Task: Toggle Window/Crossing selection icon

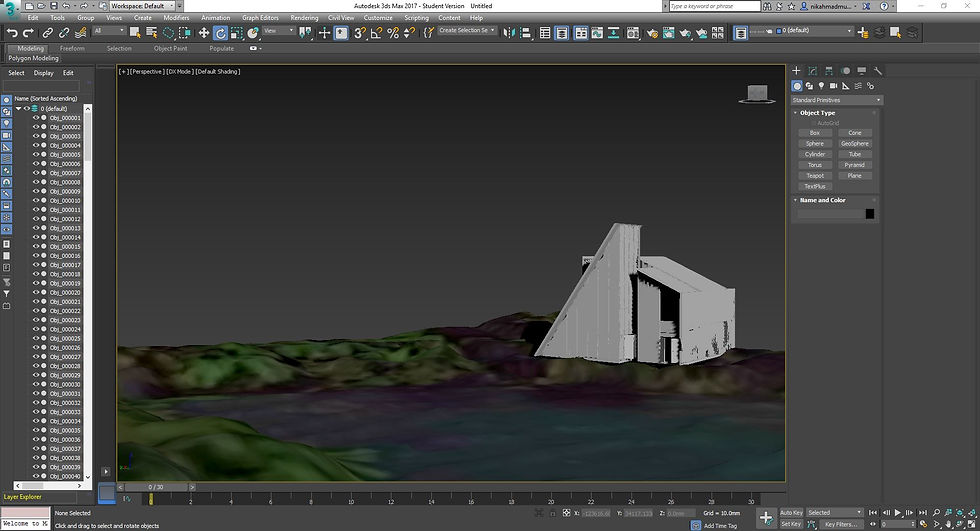Action: [x=185, y=32]
